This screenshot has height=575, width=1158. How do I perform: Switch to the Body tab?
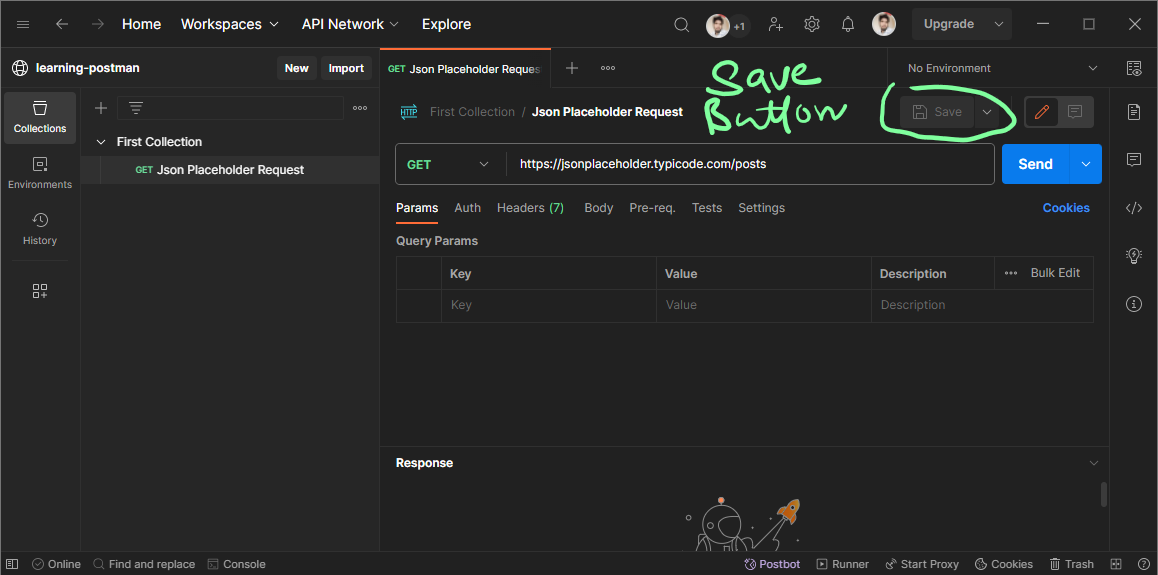599,208
